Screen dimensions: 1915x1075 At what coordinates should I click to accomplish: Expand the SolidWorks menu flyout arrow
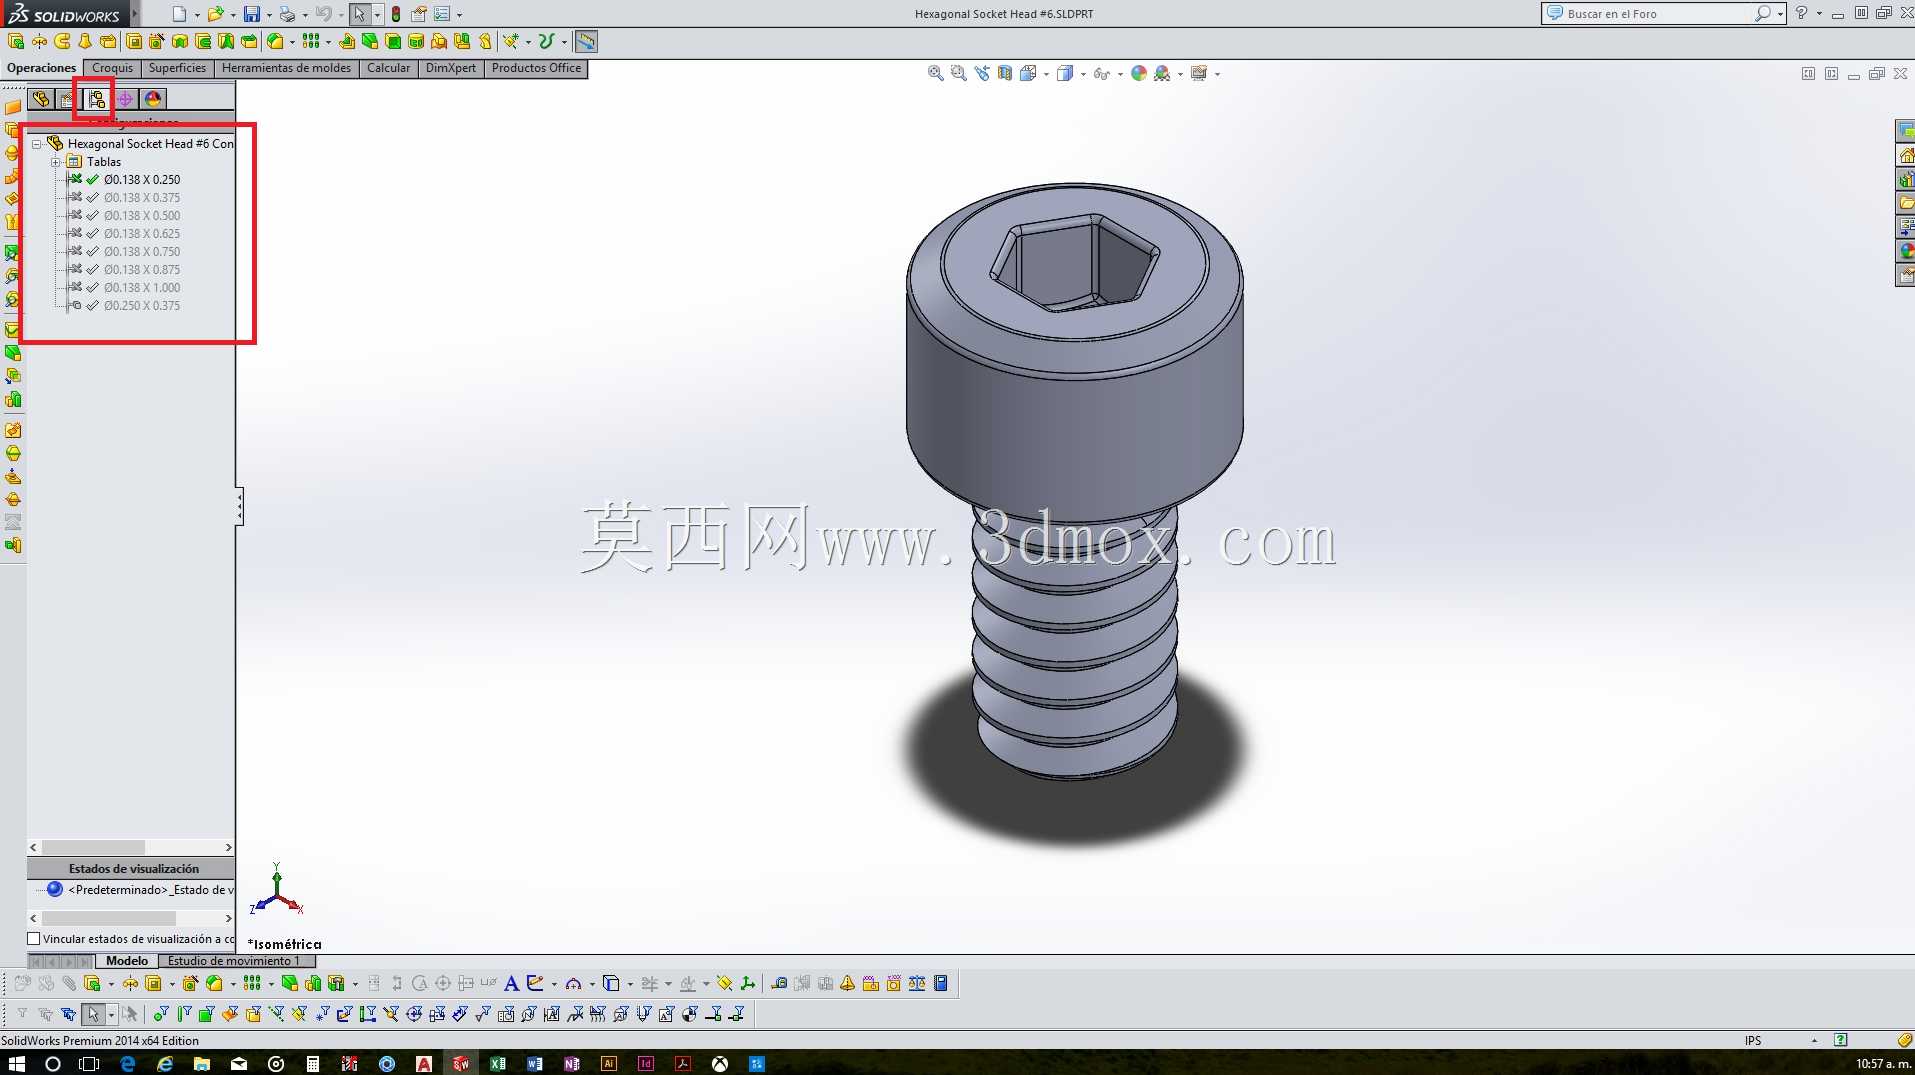pos(134,14)
